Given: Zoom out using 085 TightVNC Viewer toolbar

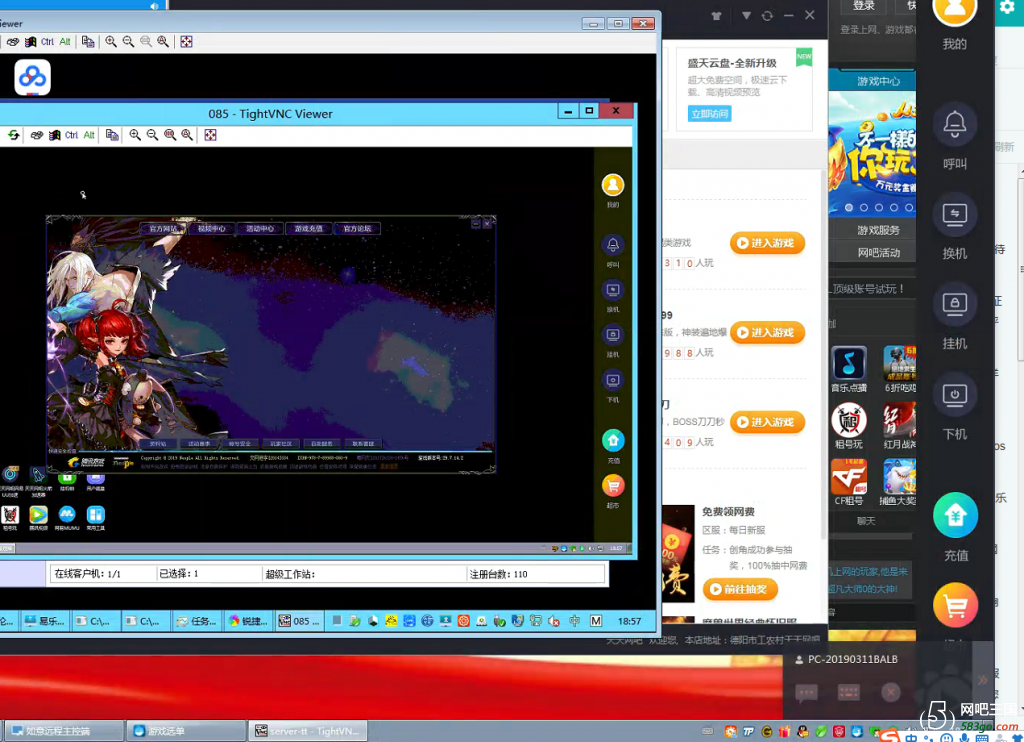Looking at the screenshot, I should (152, 135).
